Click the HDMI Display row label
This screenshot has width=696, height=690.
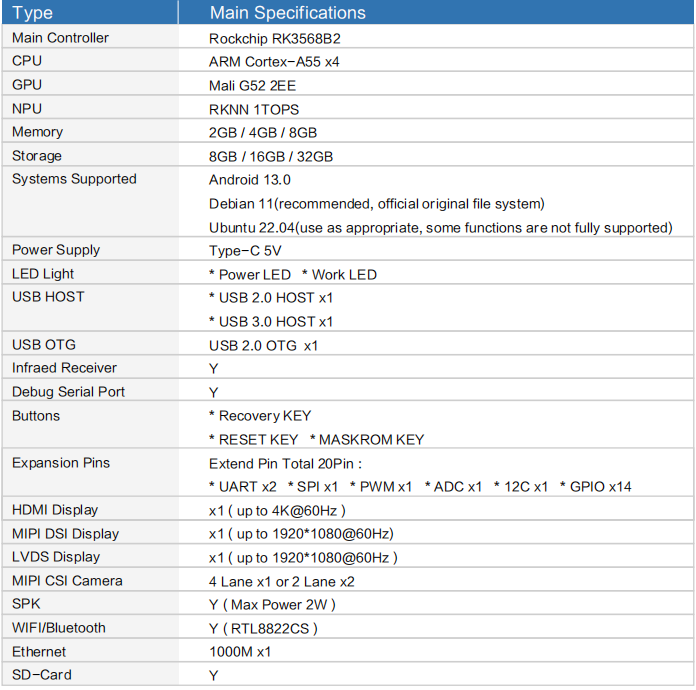[56, 510]
